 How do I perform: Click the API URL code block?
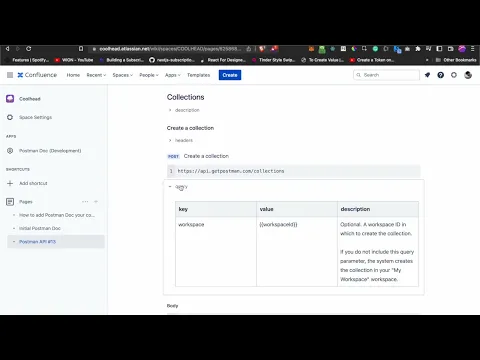294,171
